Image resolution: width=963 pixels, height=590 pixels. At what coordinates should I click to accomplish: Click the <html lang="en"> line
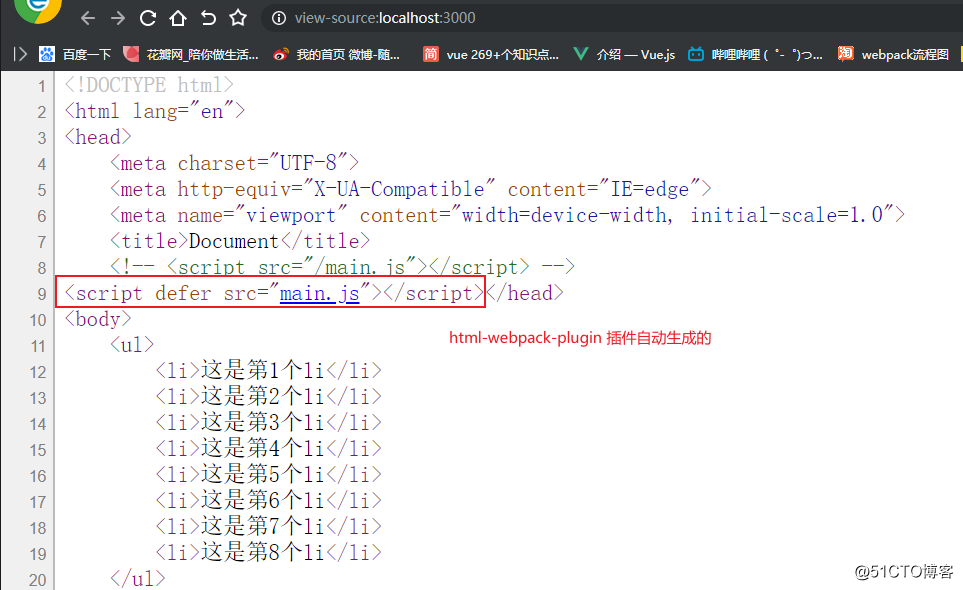click(155, 111)
